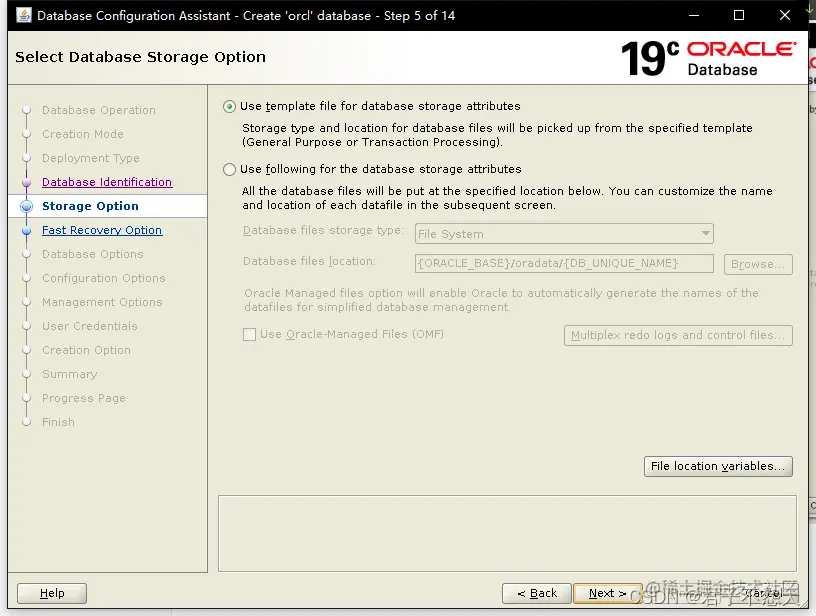This screenshot has height=616, width=816.
Task: Click 'Finish' step text
Action: [x=58, y=422]
